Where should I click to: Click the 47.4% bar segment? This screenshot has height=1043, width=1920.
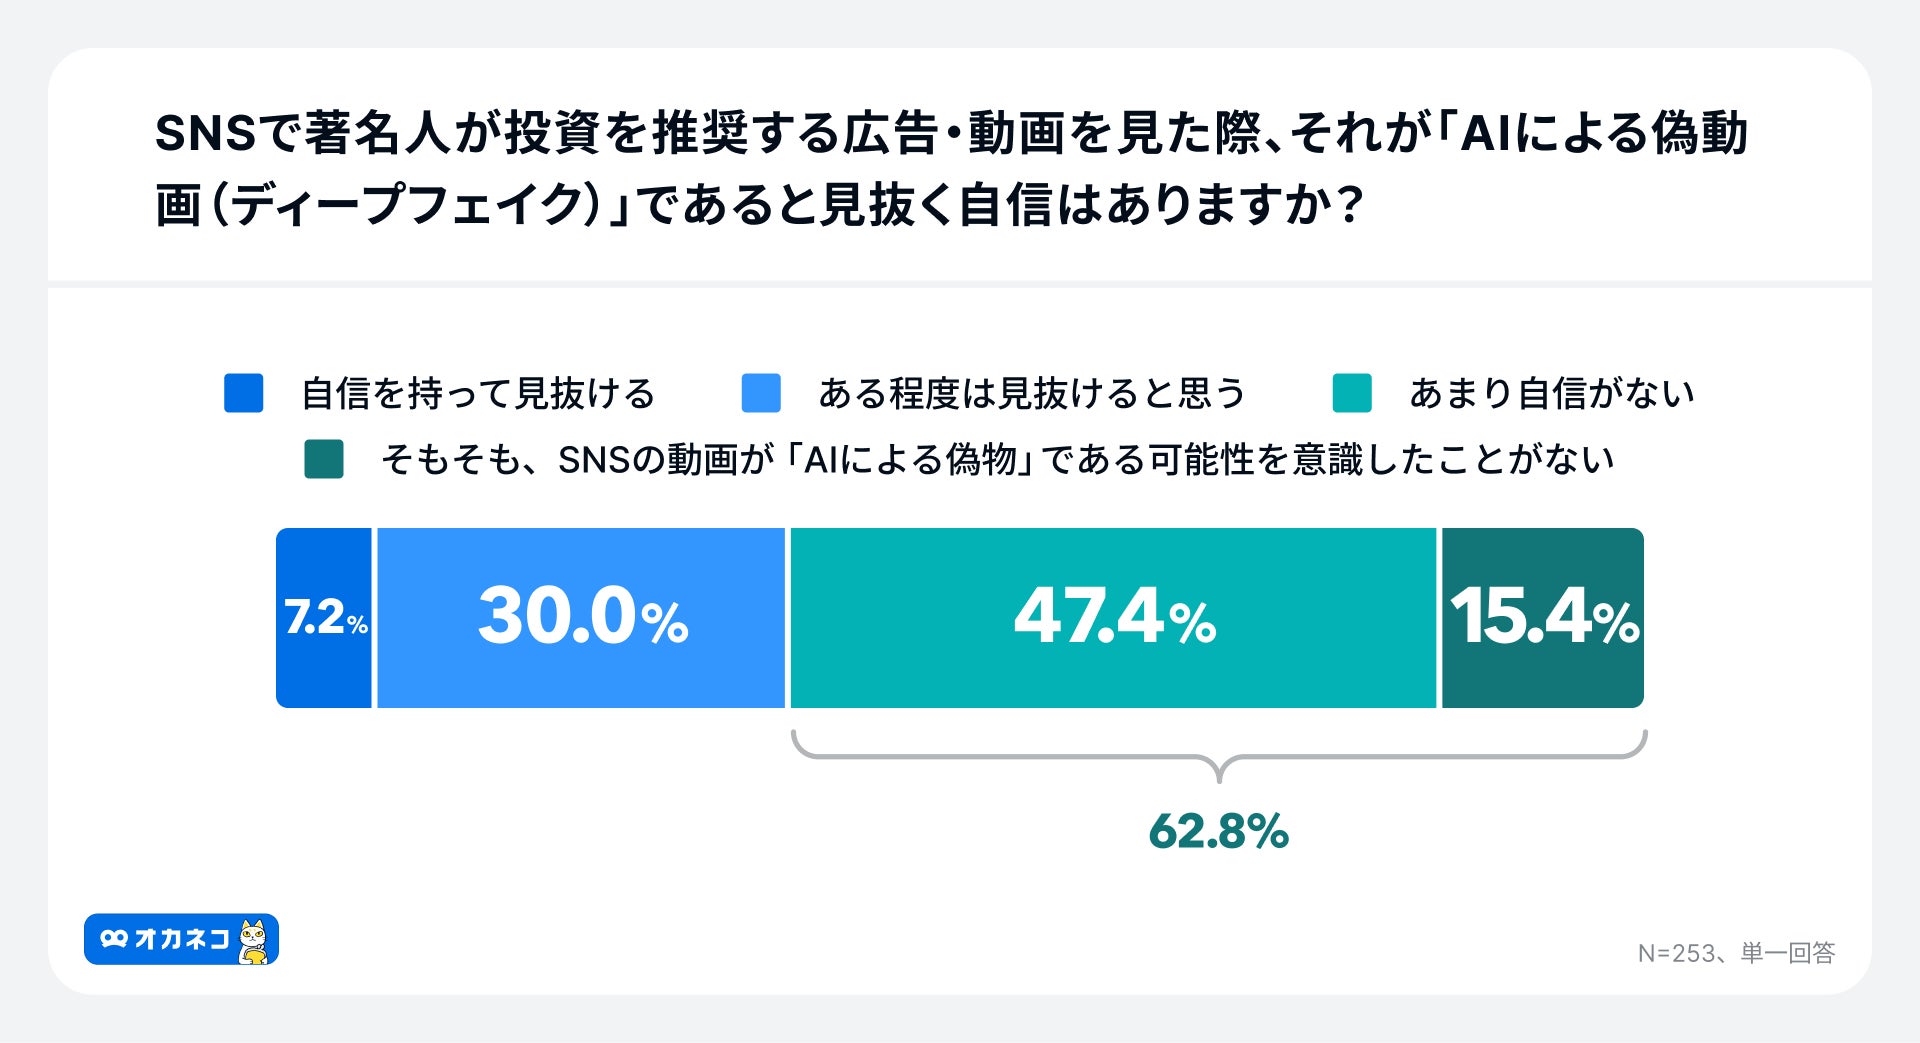(1113, 618)
